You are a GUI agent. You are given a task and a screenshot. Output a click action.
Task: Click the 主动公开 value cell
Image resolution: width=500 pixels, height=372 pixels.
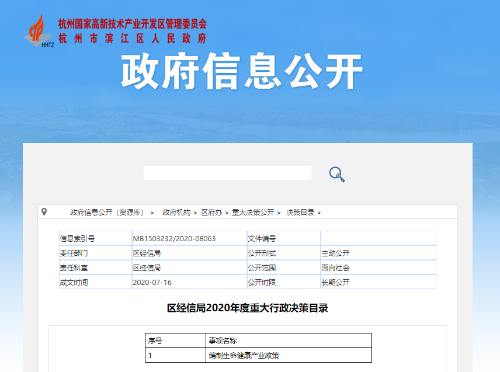(378, 253)
